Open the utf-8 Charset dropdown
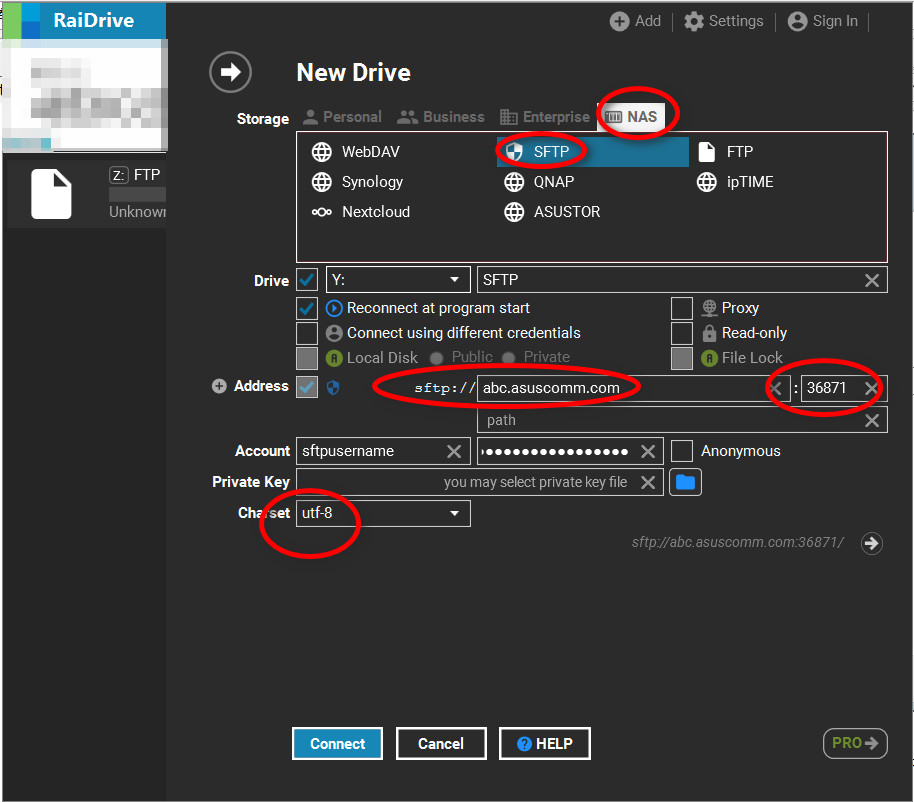914x802 pixels. (383, 513)
